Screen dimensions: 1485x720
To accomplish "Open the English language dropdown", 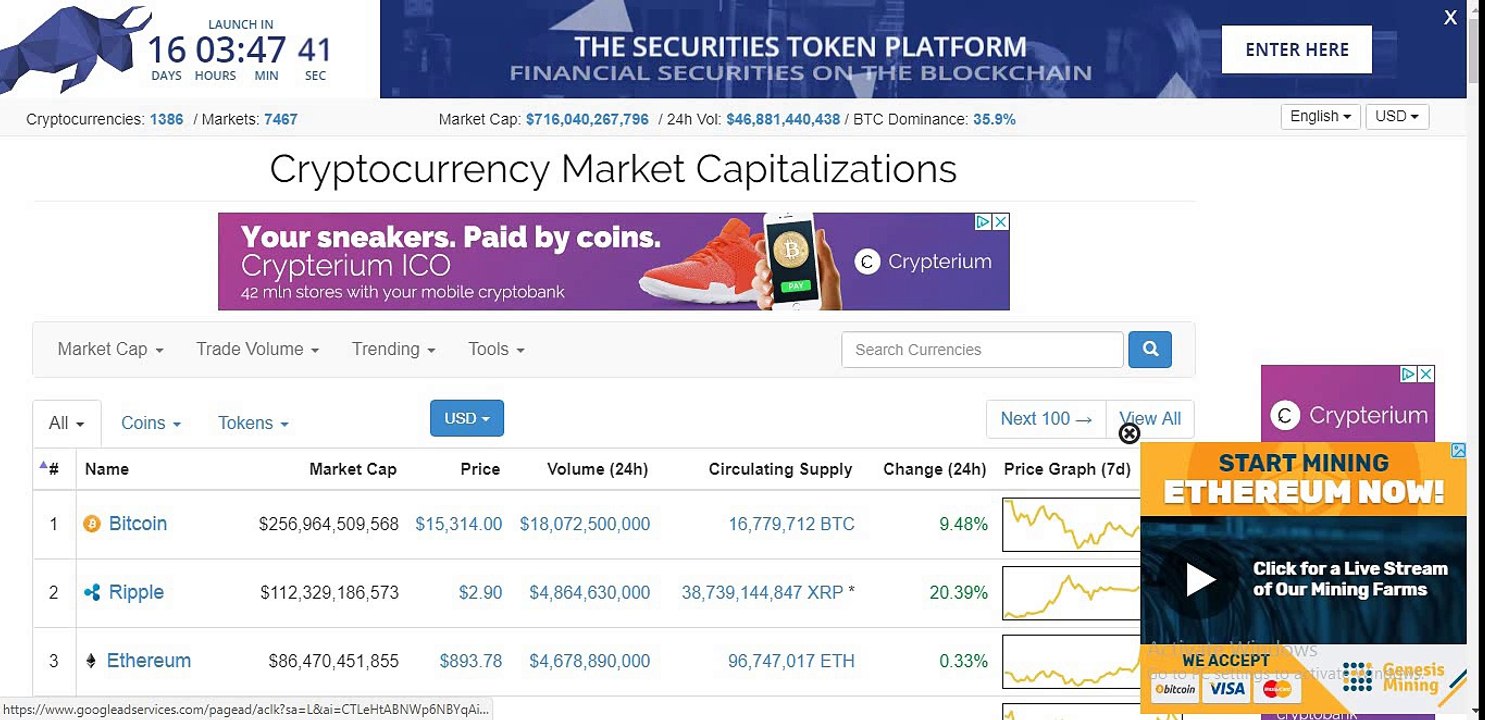I will pyautogui.click(x=1320, y=116).
